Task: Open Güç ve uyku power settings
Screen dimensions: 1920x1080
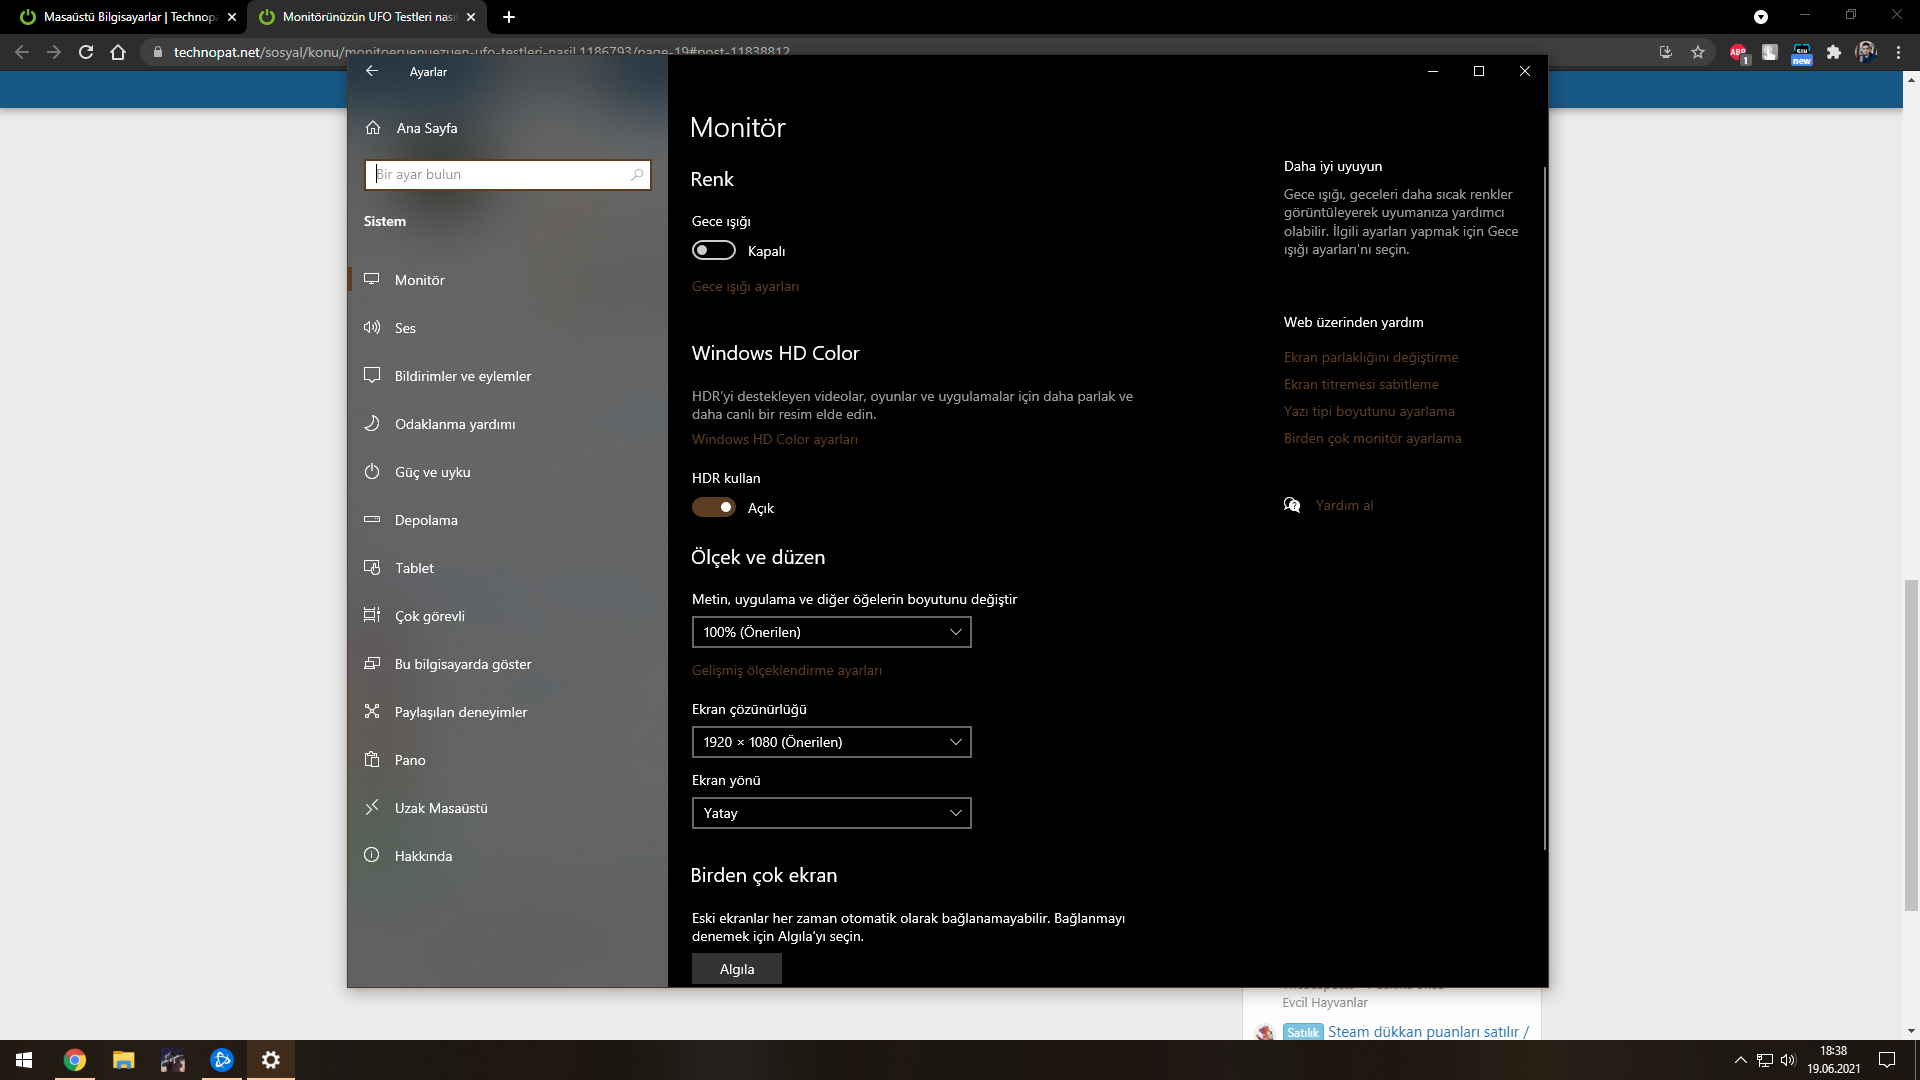Action: pos(432,472)
